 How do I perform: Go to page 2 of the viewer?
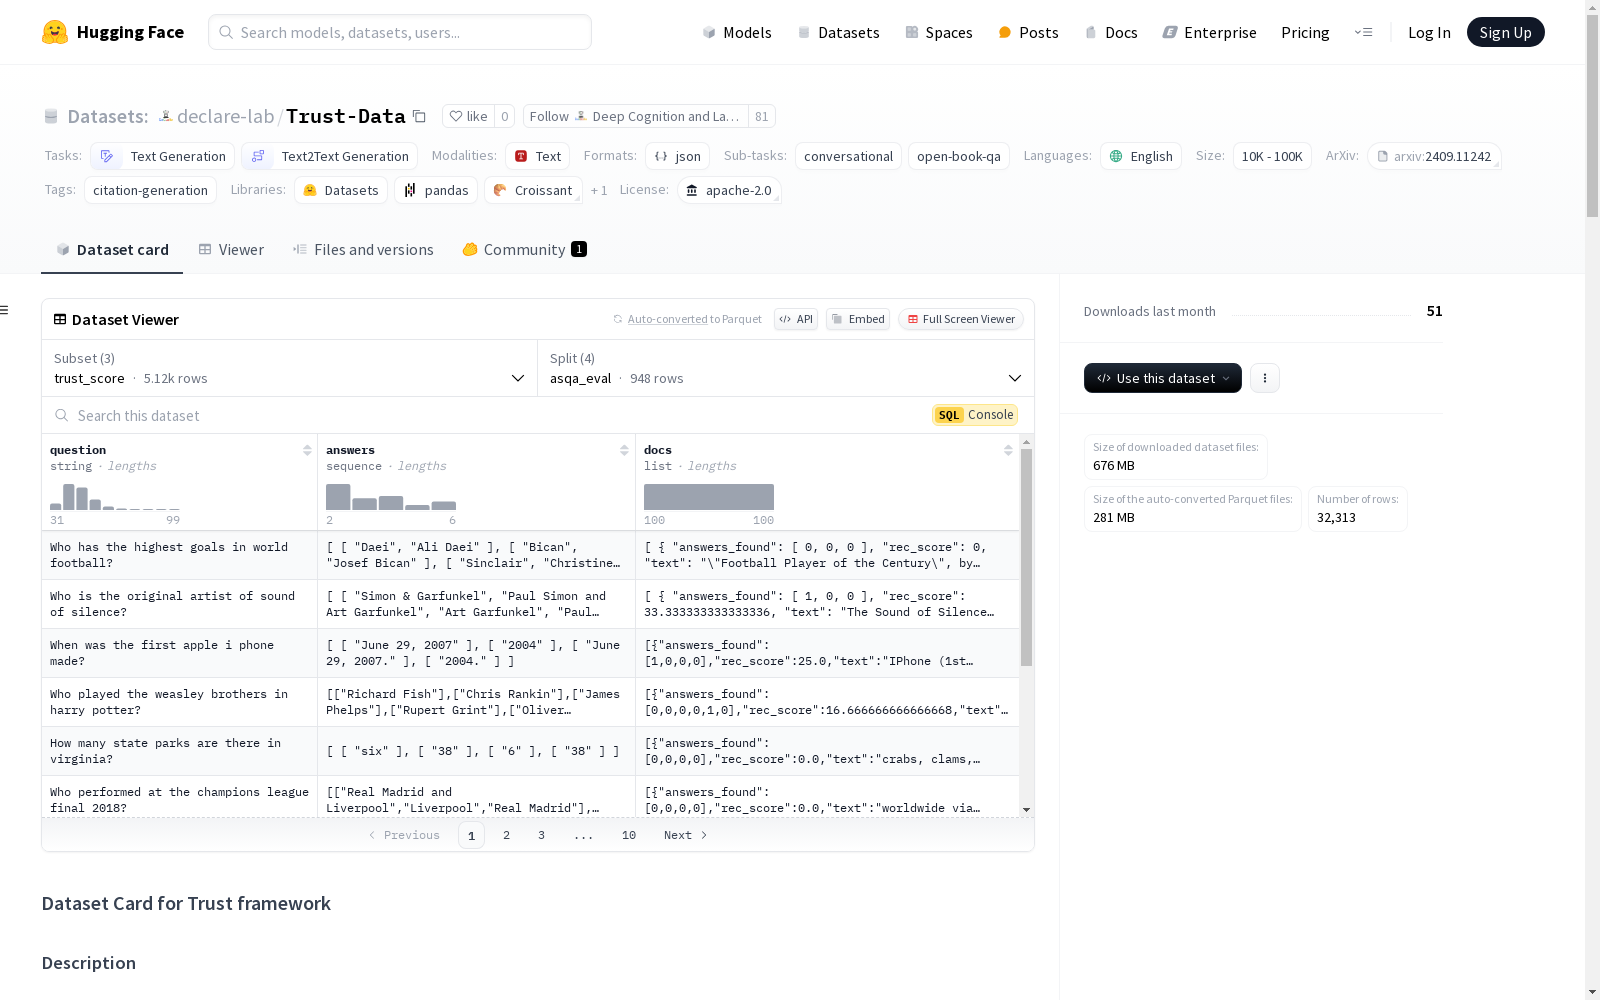[507, 835]
